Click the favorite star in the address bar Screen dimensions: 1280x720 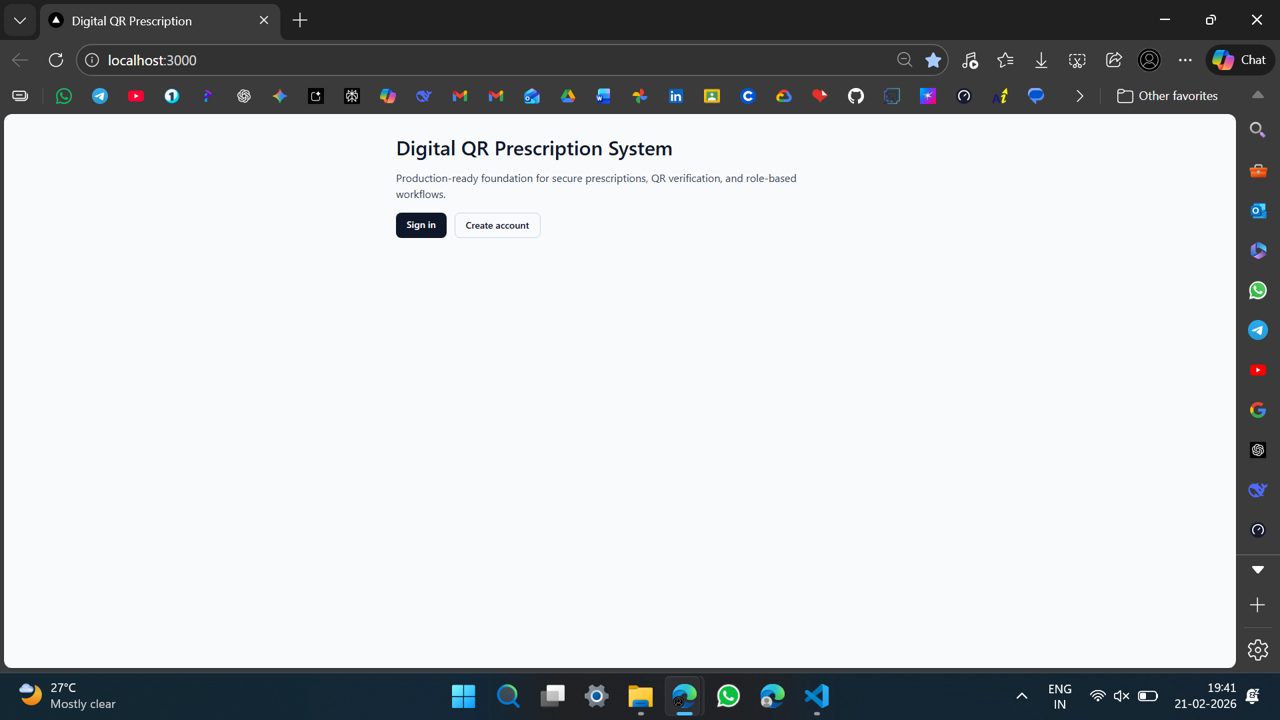(x=933, y=60)
